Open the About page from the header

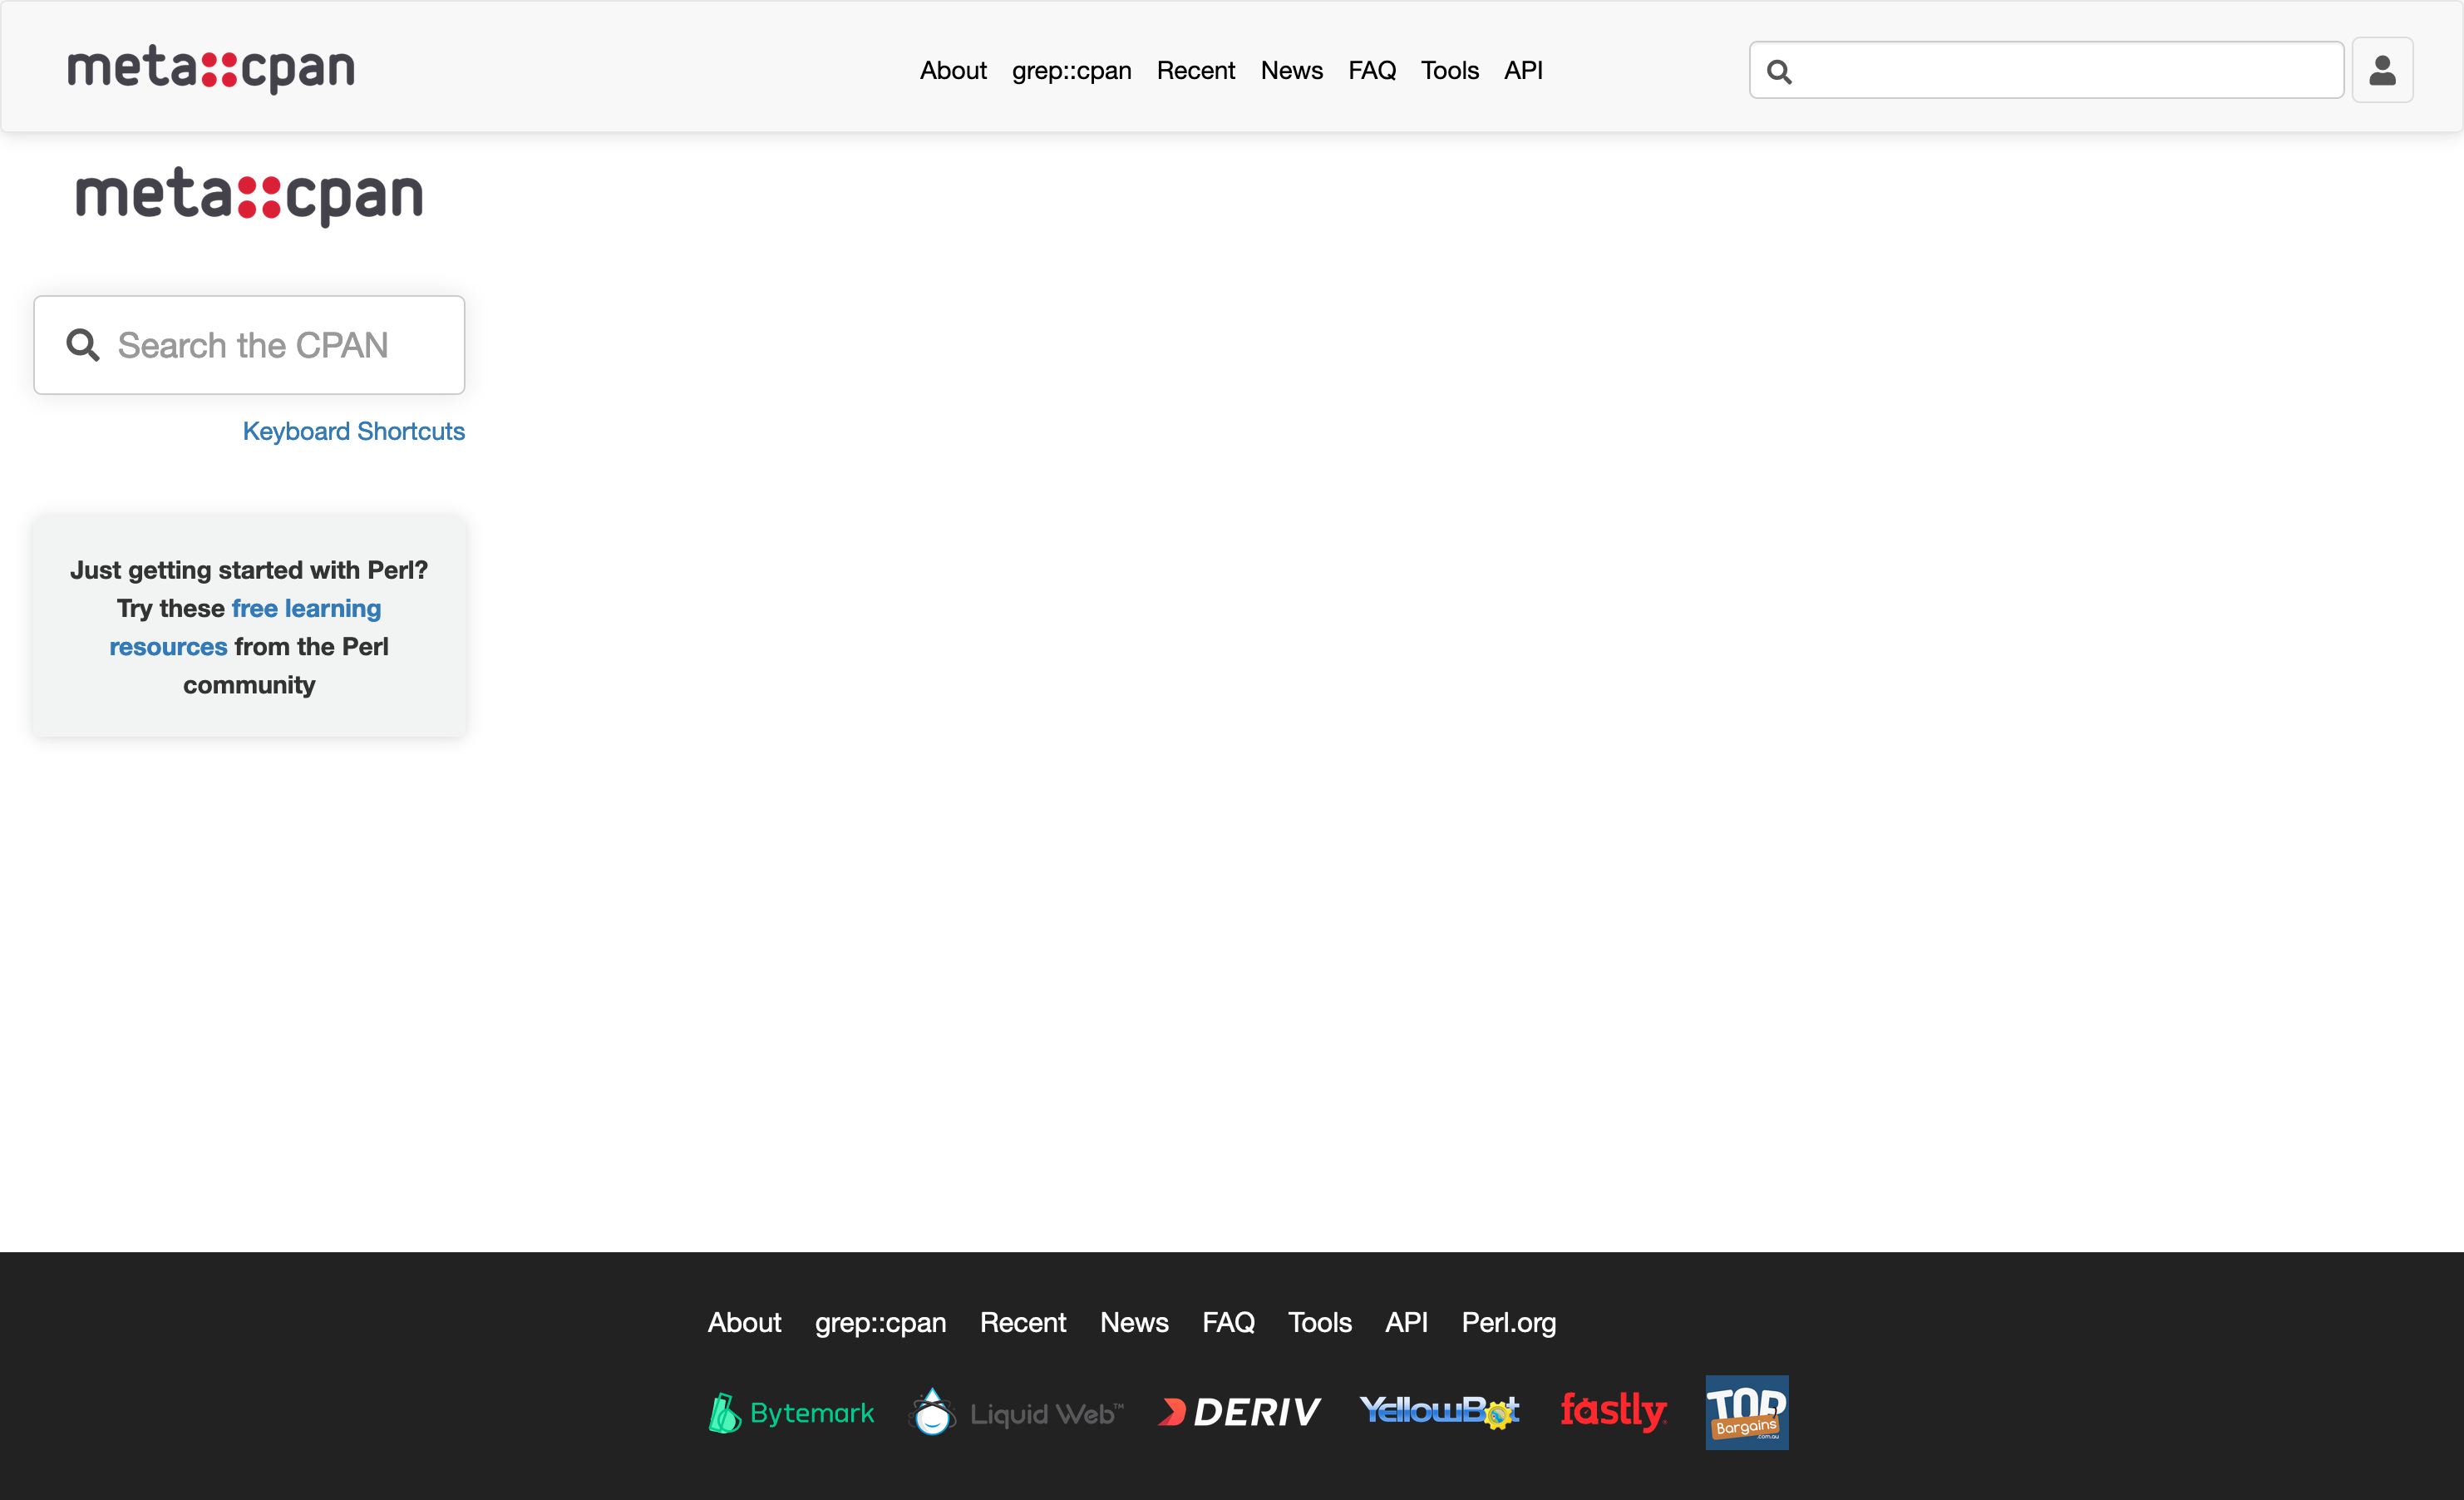pyautogui.click(x=952, y=70)
